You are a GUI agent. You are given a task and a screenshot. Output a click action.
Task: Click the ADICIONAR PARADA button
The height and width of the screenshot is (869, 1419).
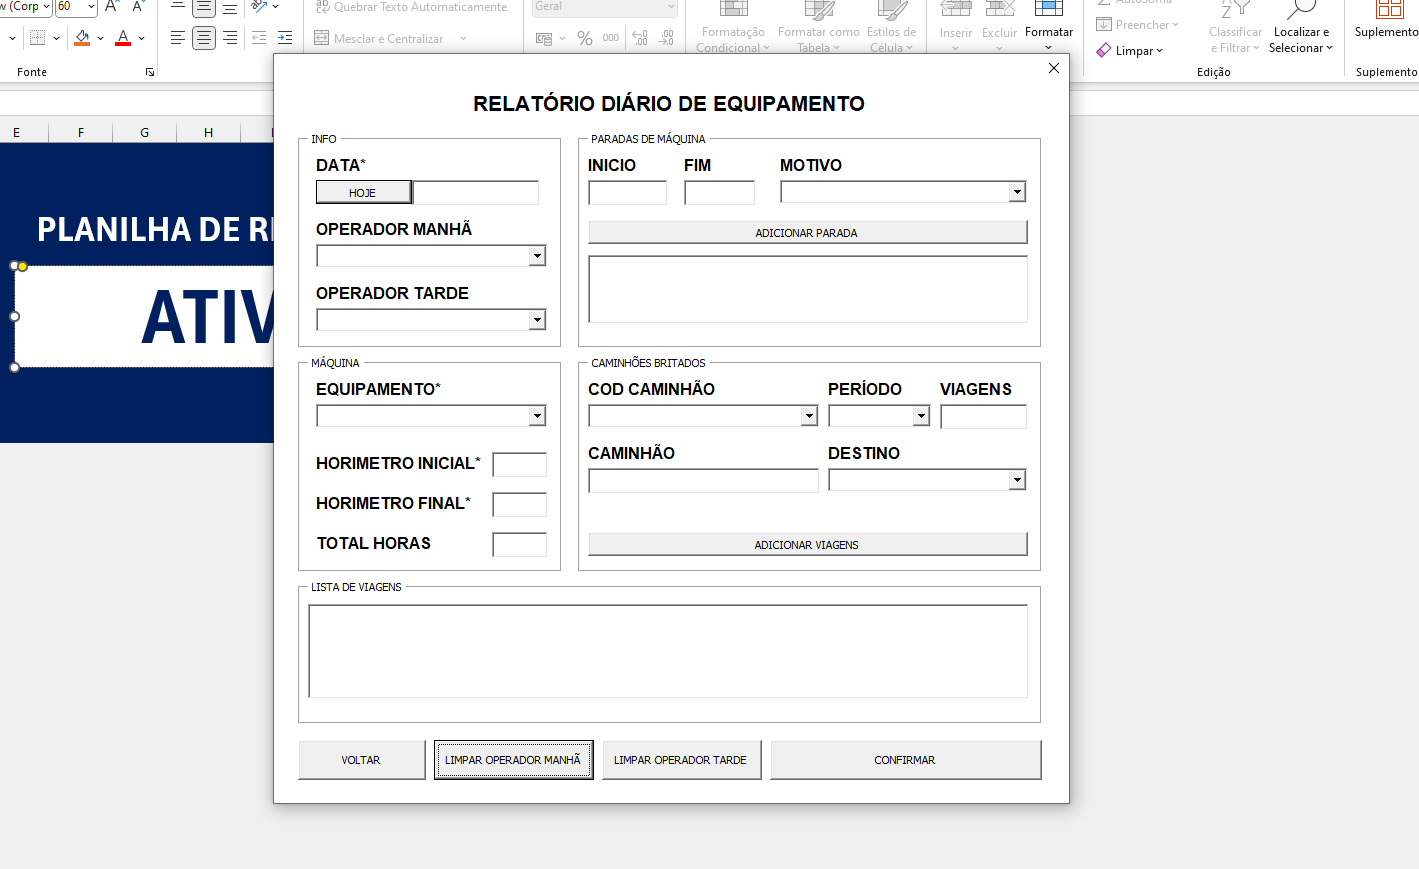tap(807, 233)
